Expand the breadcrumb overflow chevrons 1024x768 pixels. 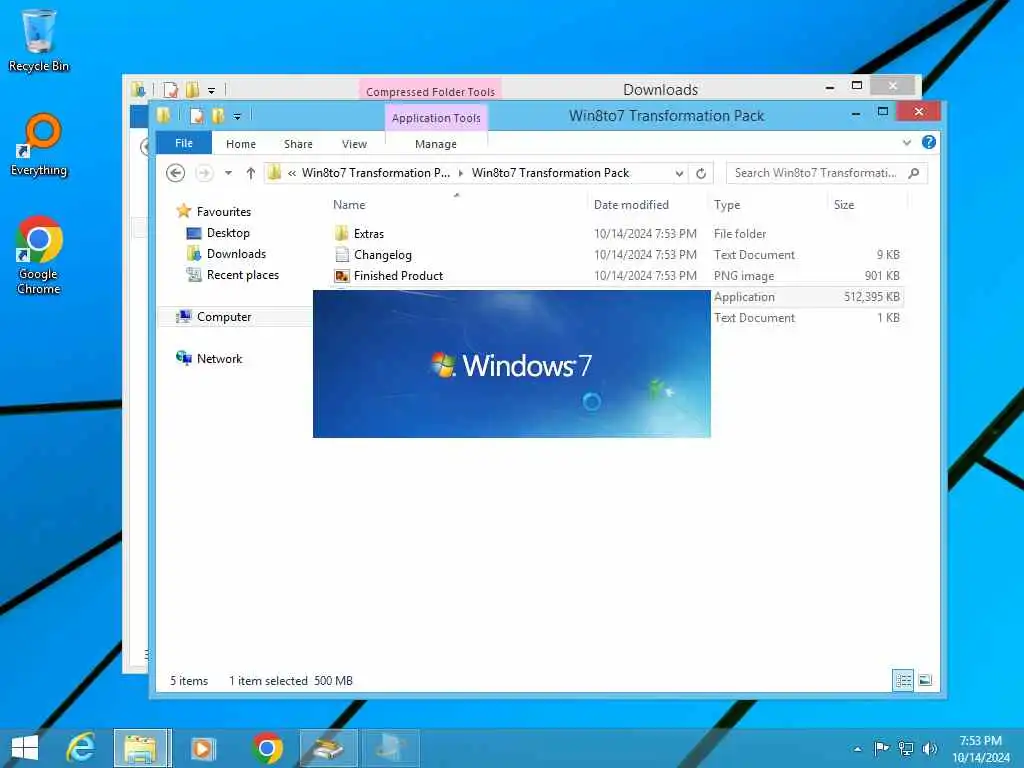291,173
